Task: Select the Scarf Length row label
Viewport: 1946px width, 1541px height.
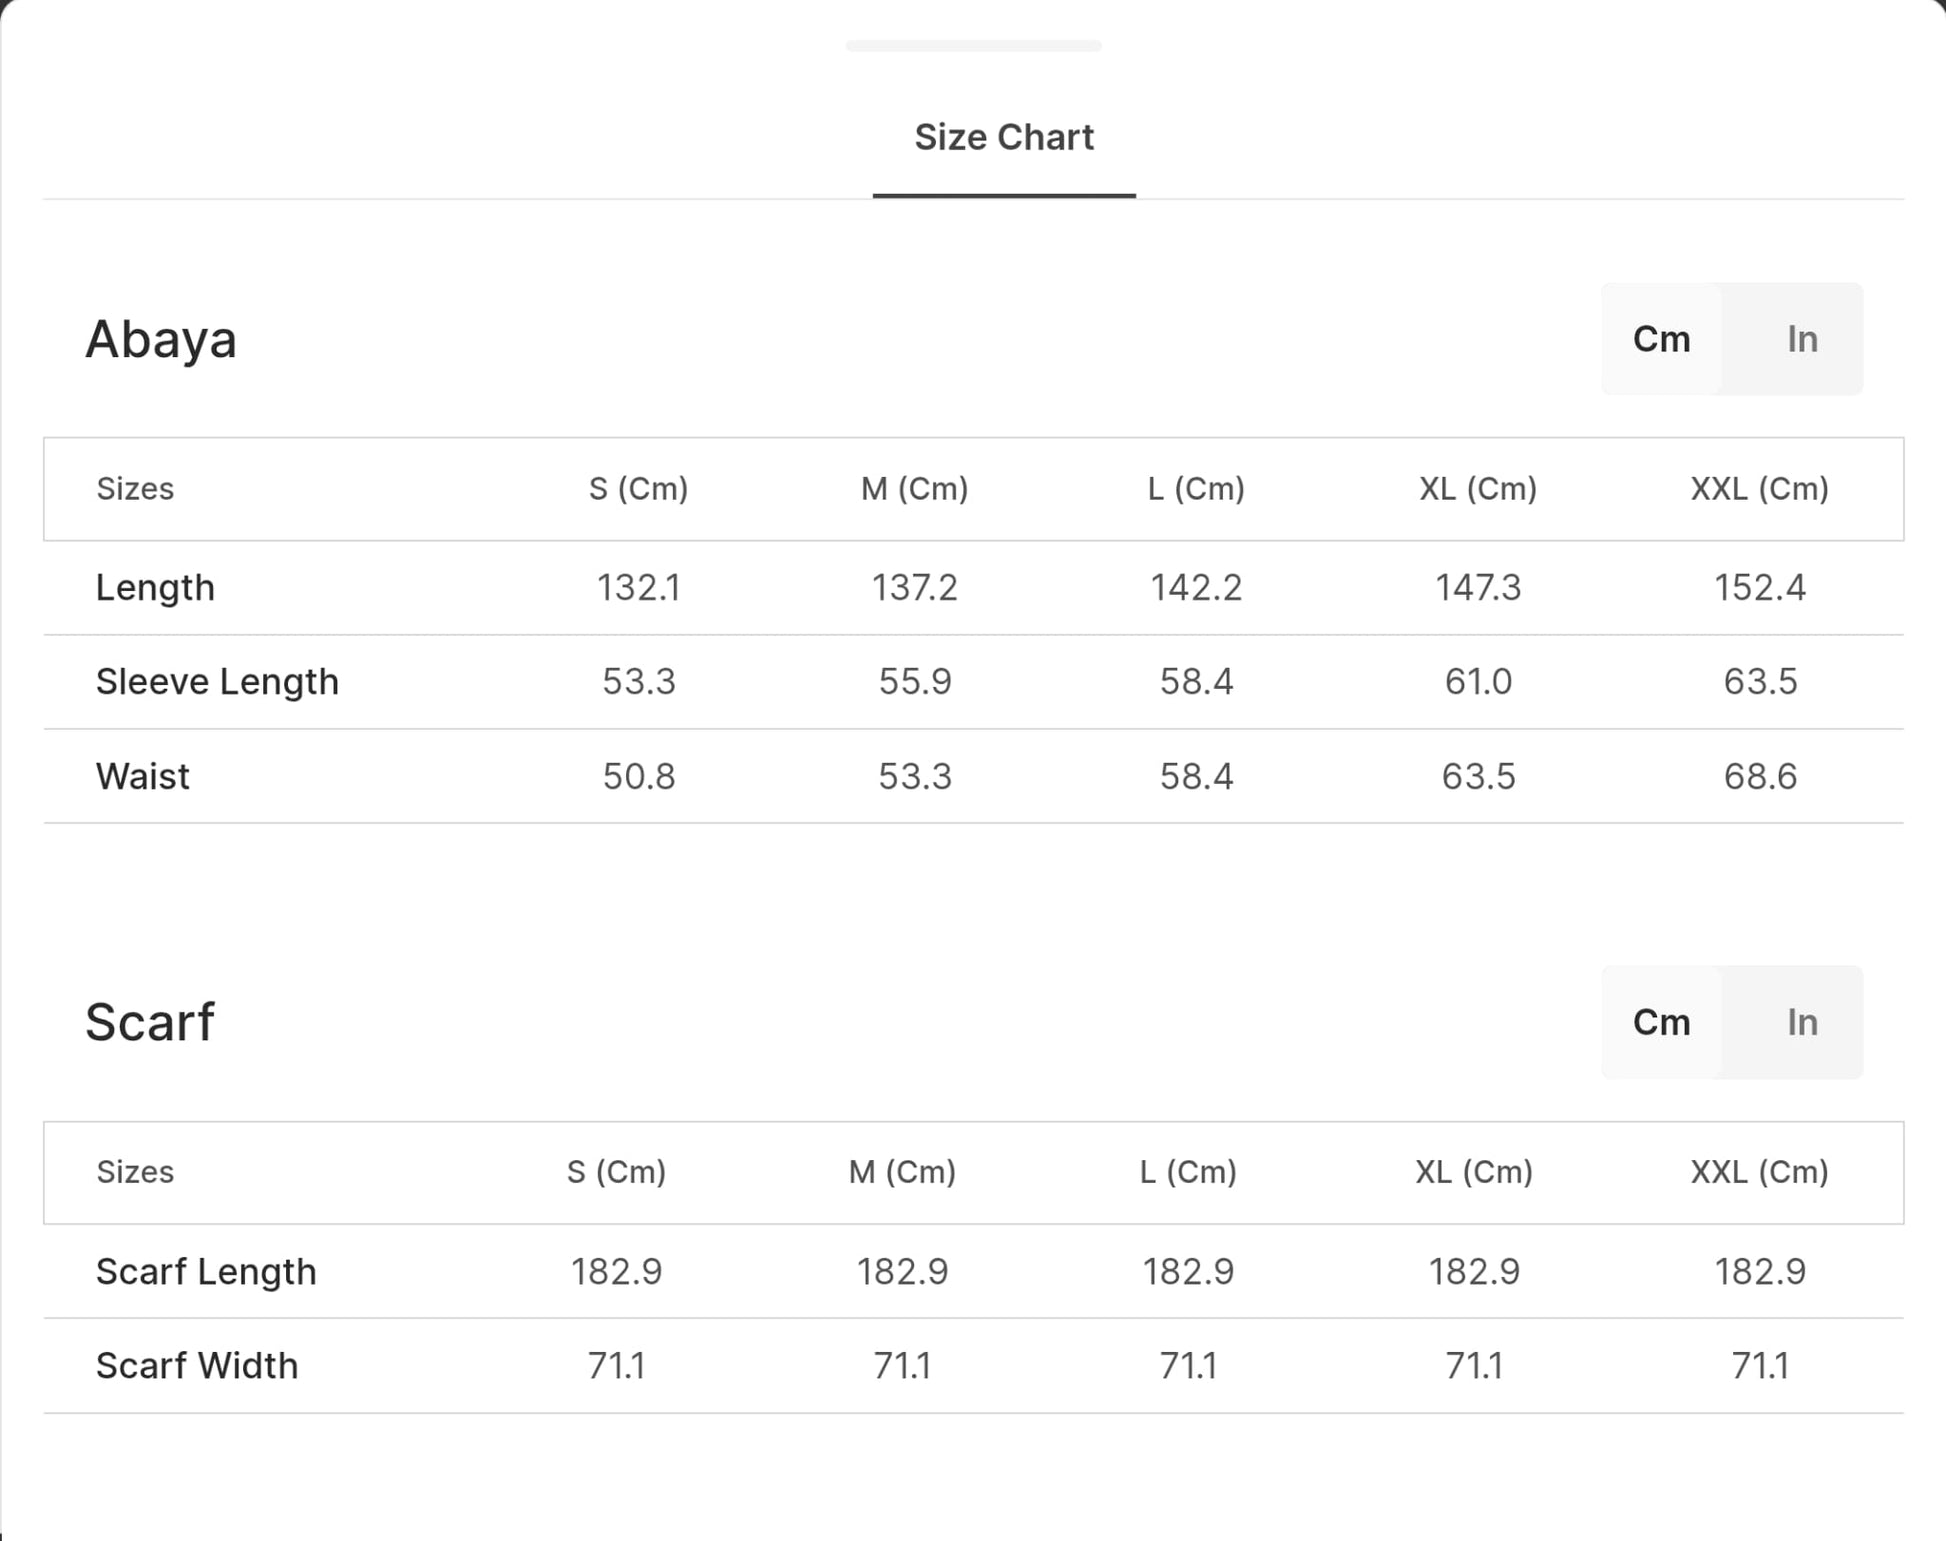Action: point(206,1271)
